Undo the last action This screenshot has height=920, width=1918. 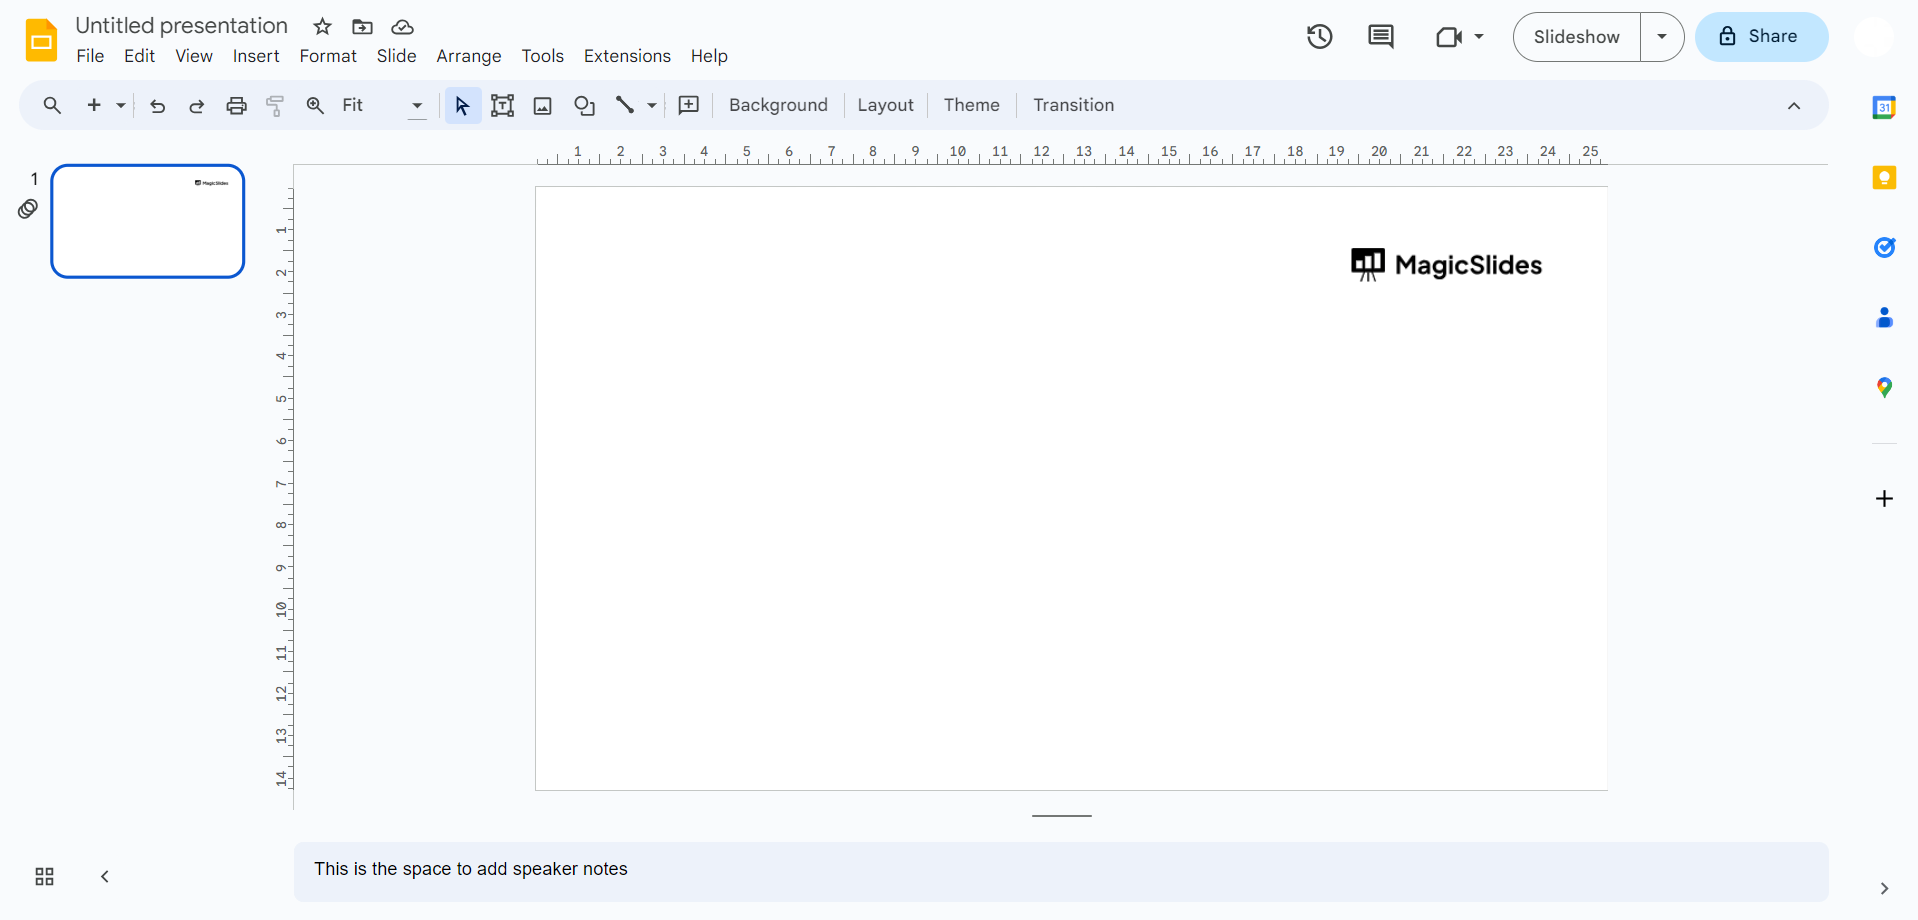click(x=157, y=106)
